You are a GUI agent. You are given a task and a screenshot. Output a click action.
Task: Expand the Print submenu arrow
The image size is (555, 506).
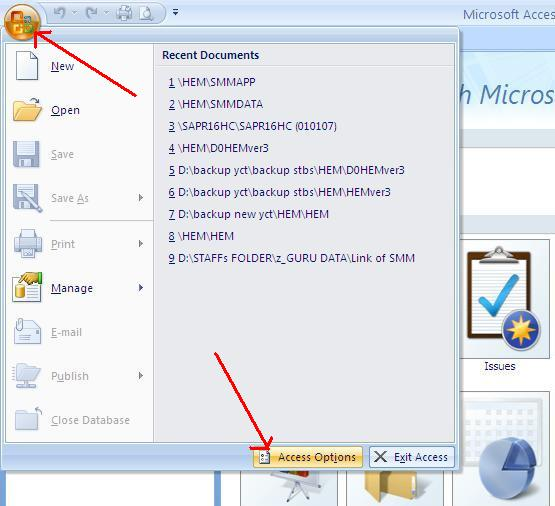[x=141, y=243]
